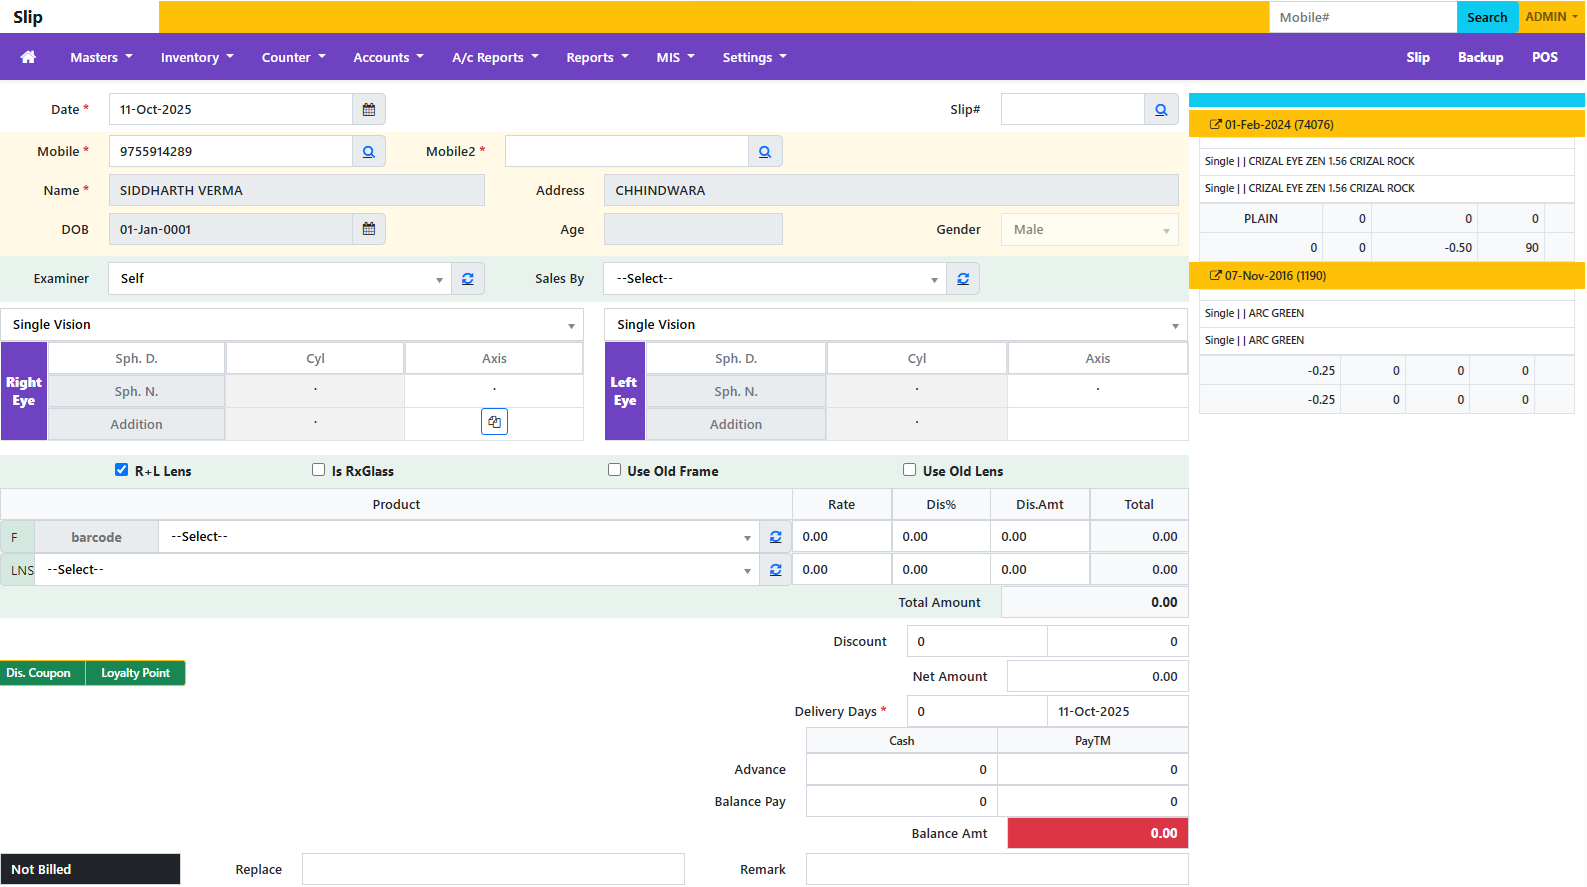Click the Dis. Coupon button
The height and width of the screenshot is (887, 1587).
point(39,674)
